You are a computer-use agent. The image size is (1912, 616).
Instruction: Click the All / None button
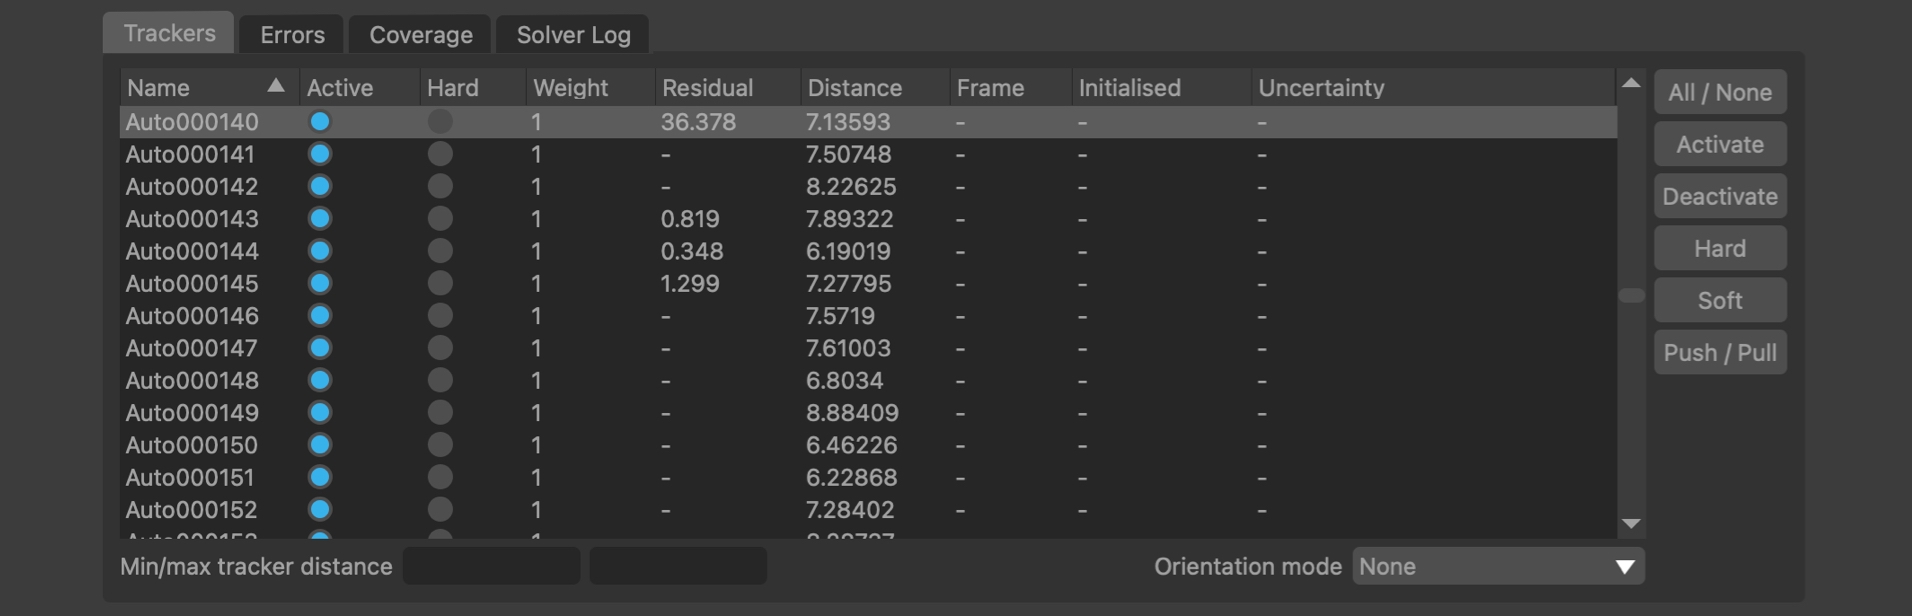click(1720, 93)
